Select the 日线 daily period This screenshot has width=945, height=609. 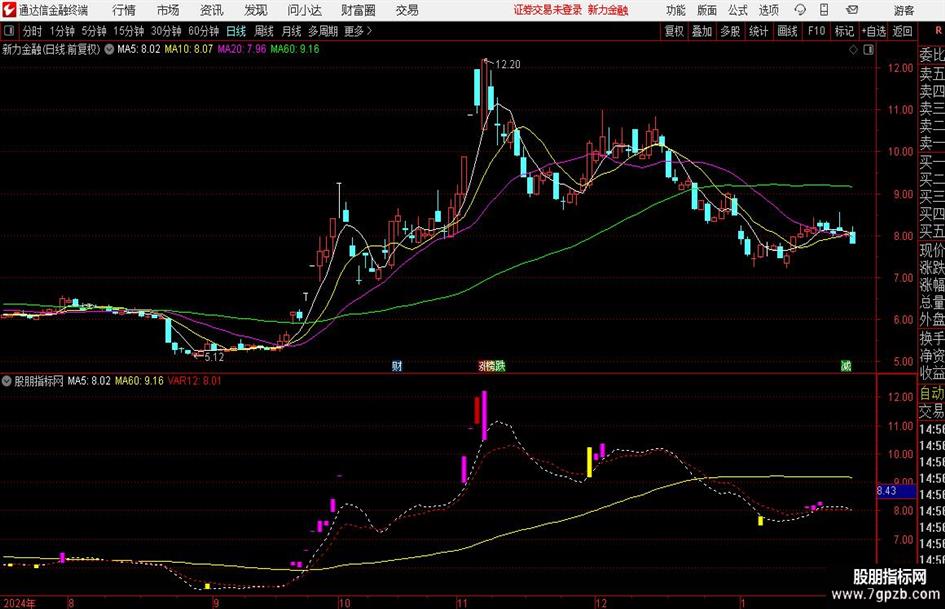[236, 31]
